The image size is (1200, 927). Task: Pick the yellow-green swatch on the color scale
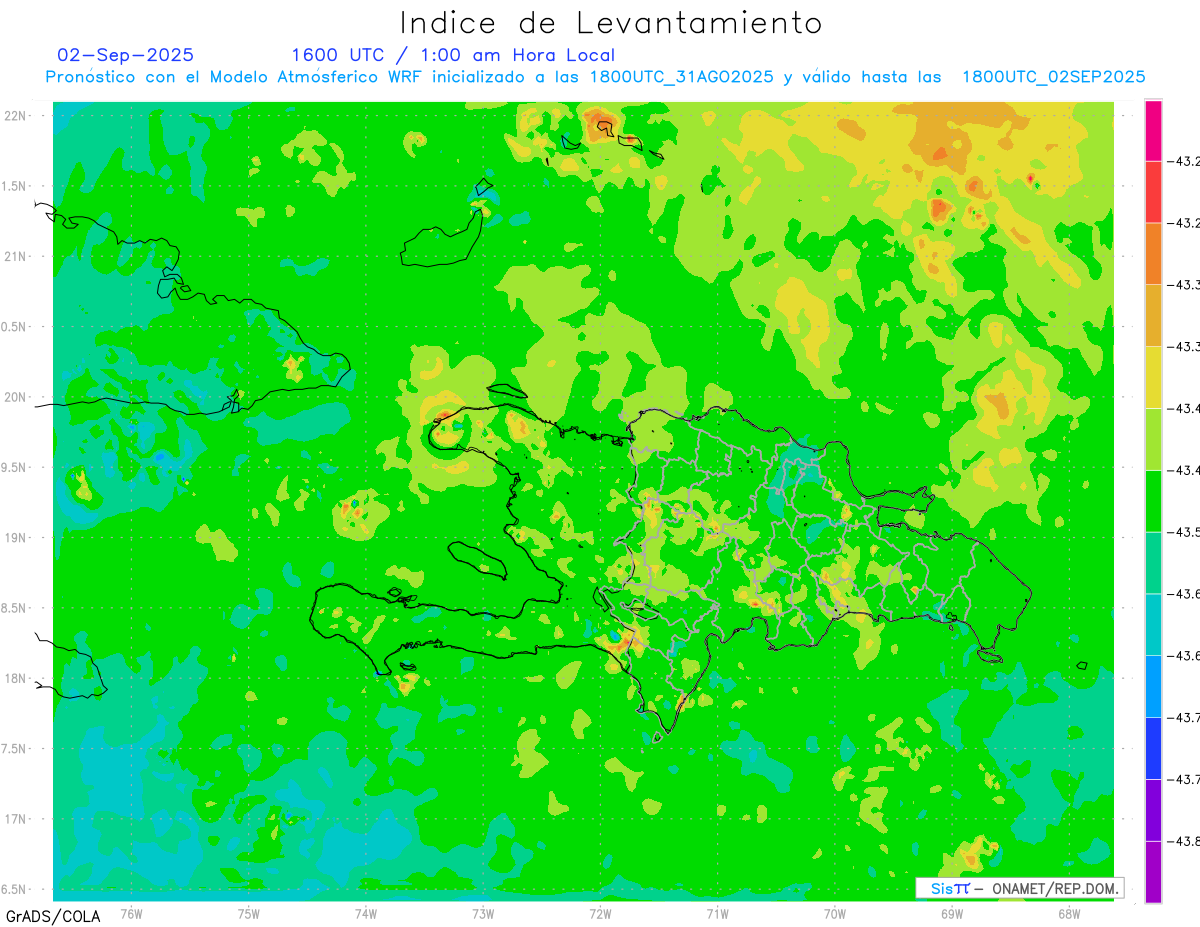(1153, 439)
